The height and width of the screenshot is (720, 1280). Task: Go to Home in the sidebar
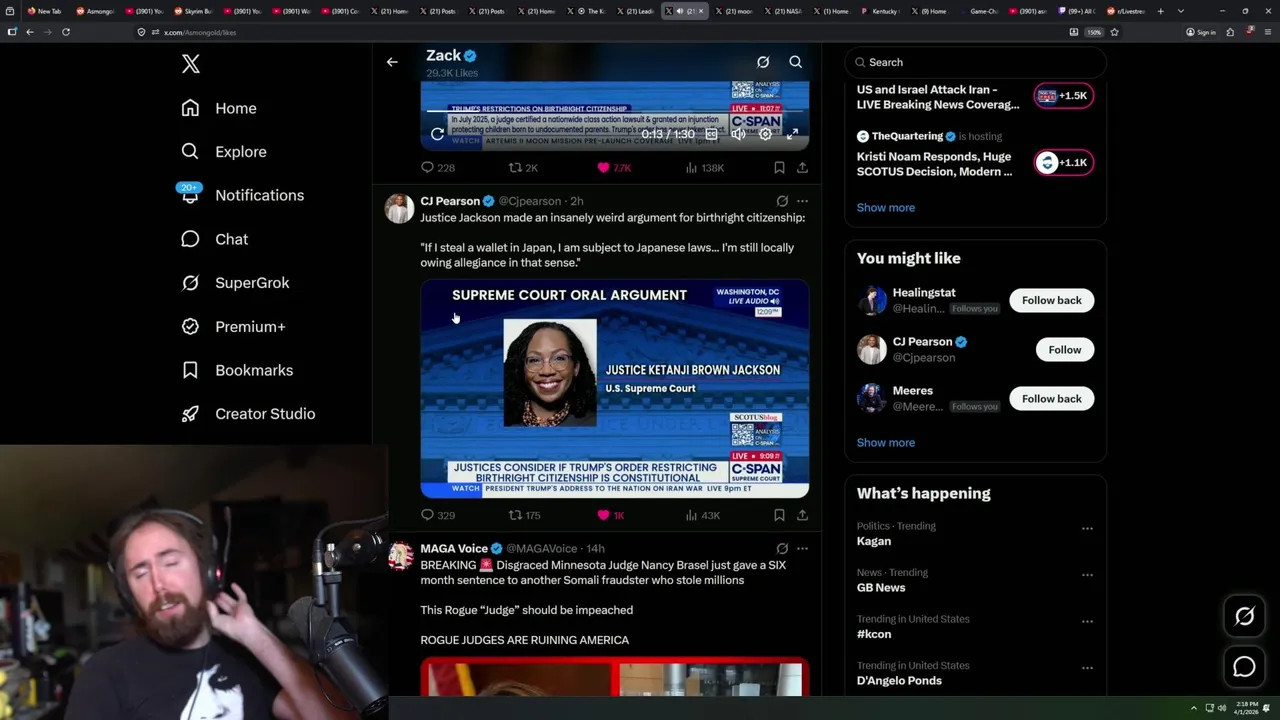(219, 108)
